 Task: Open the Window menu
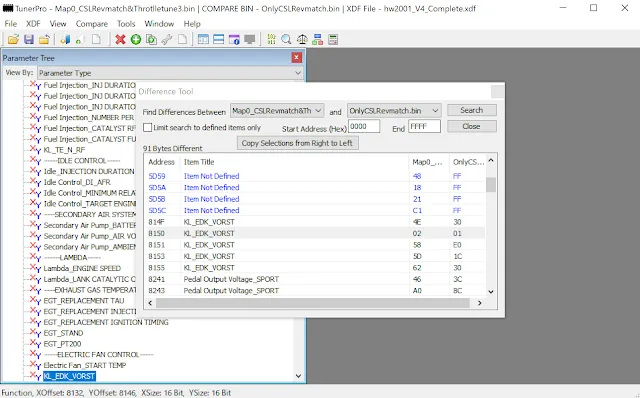159,24
